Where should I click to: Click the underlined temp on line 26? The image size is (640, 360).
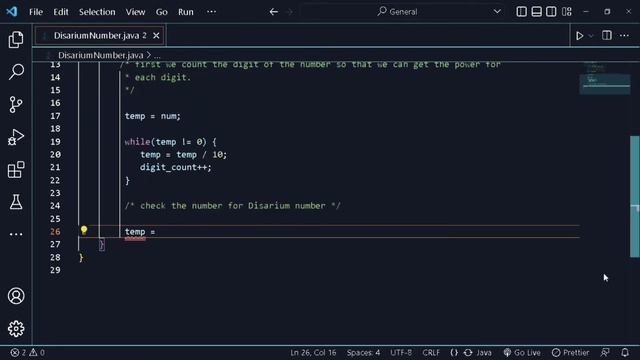pyautogui.click(x=135, y=232)
